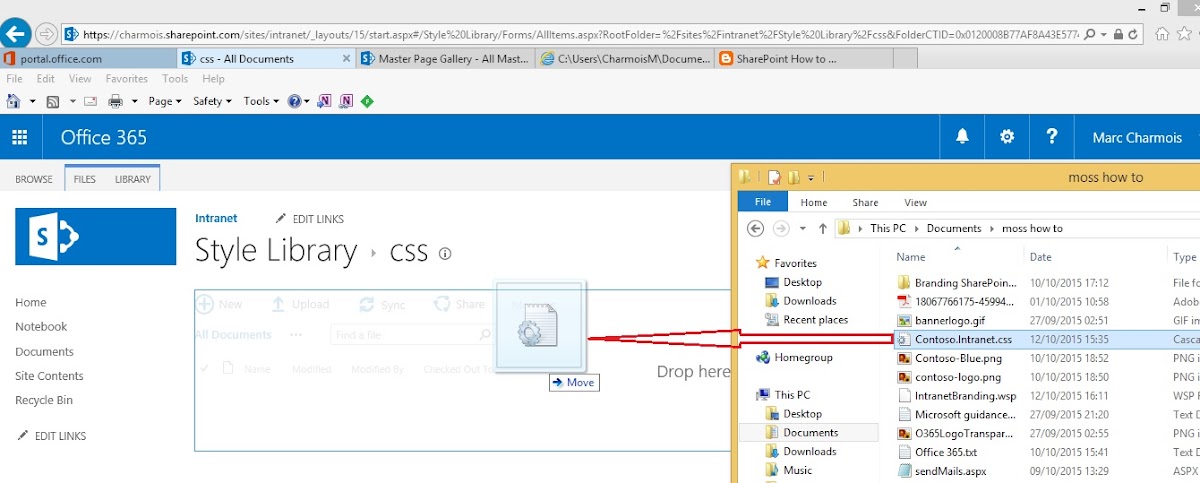The width and height of the screenshot is (1200, 483).
Task: Open the Office 365 app launcher grid
Action: (x=20, y=138)
